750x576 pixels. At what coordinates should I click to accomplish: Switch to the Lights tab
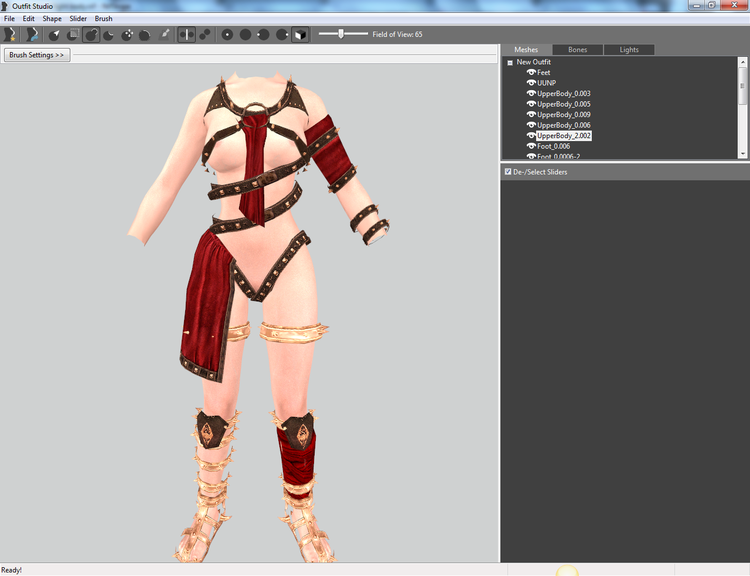tap(629, 50)
